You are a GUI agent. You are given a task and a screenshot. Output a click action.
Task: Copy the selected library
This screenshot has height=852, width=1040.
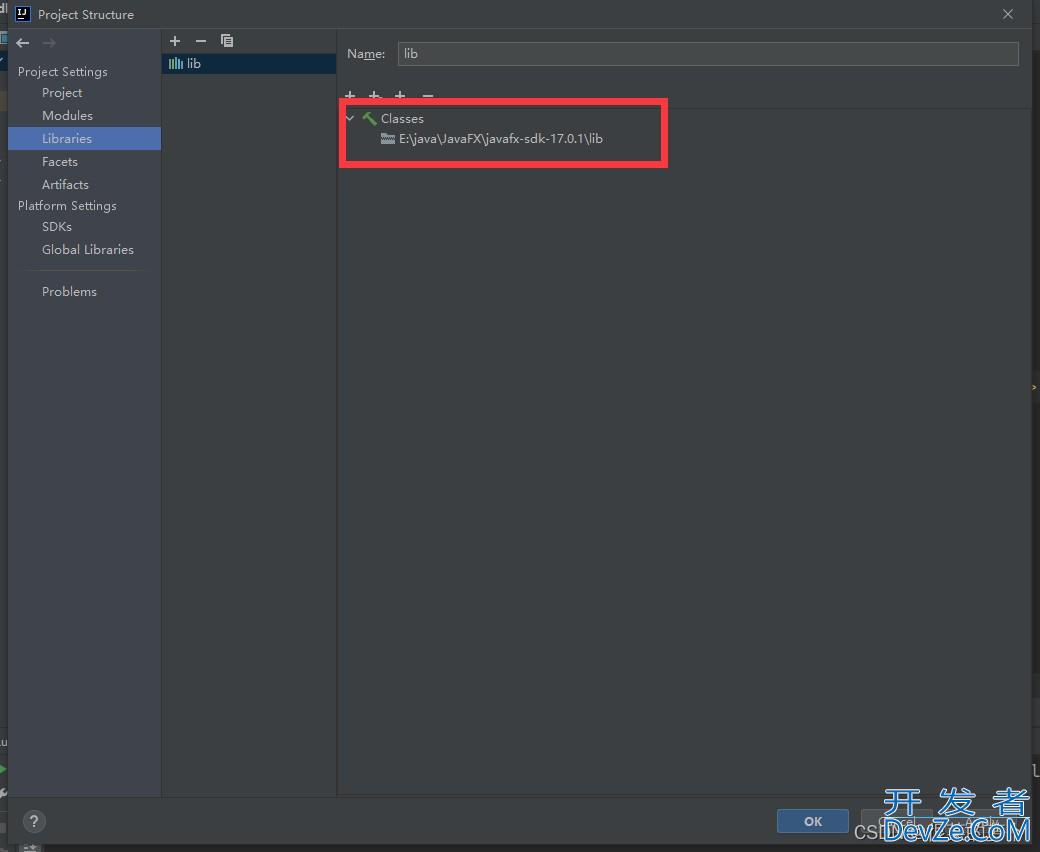[227, 41]
